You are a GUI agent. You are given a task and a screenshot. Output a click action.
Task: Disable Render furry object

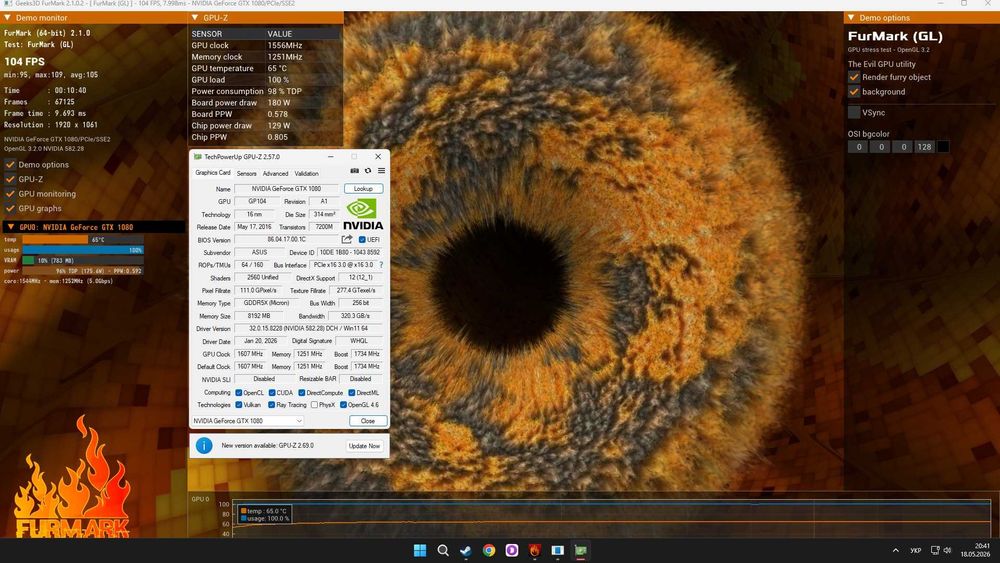pyautogui.click(x=854, y=77)
